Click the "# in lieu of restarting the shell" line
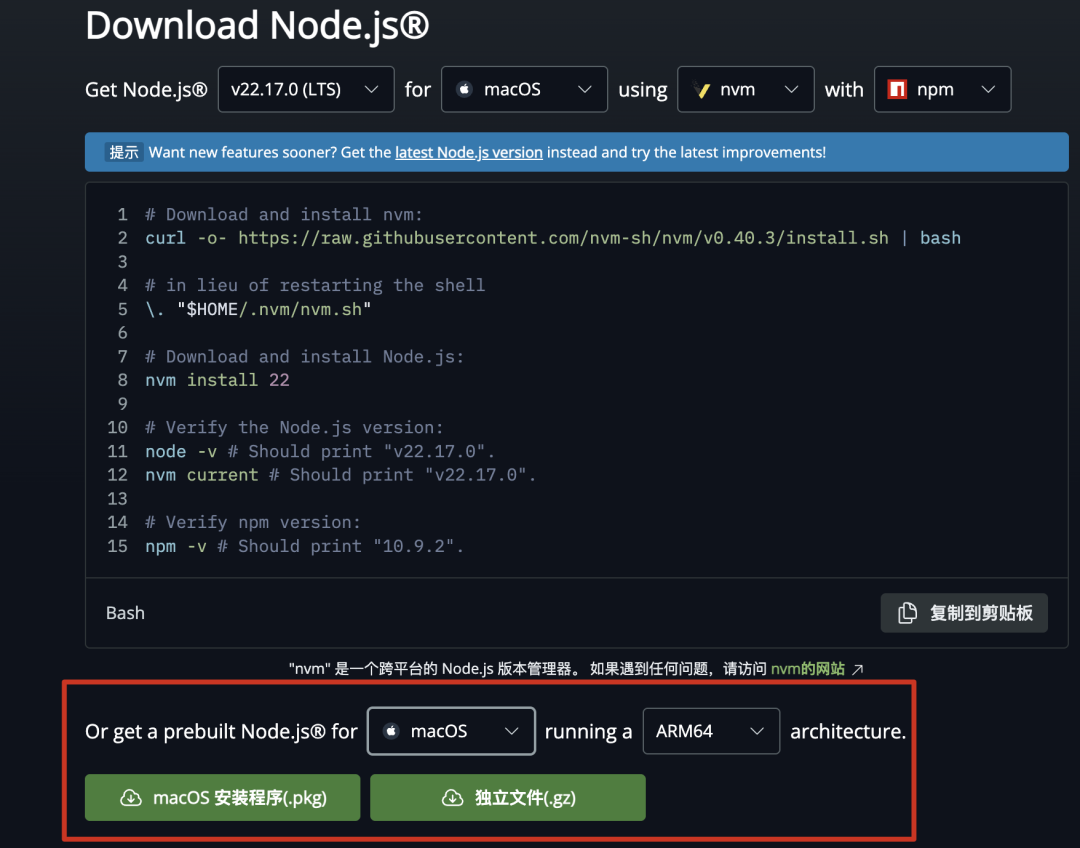The image size is (1080, 848). click(315, 285)
